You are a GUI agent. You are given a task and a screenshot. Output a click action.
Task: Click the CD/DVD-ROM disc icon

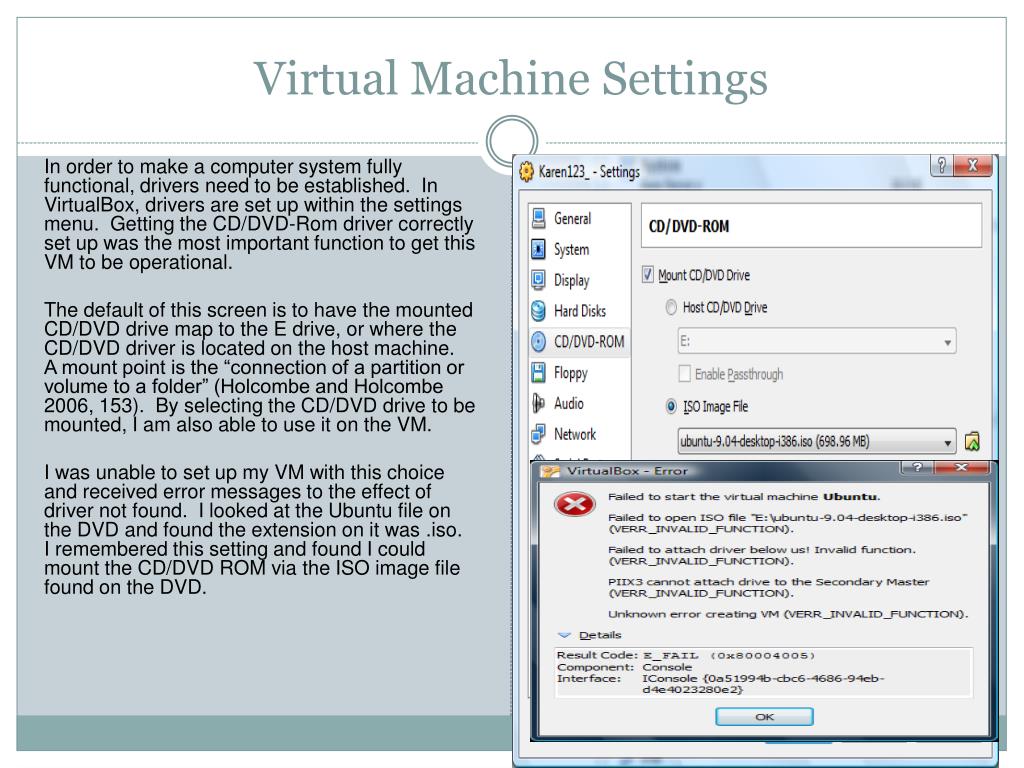click(539, 342)
